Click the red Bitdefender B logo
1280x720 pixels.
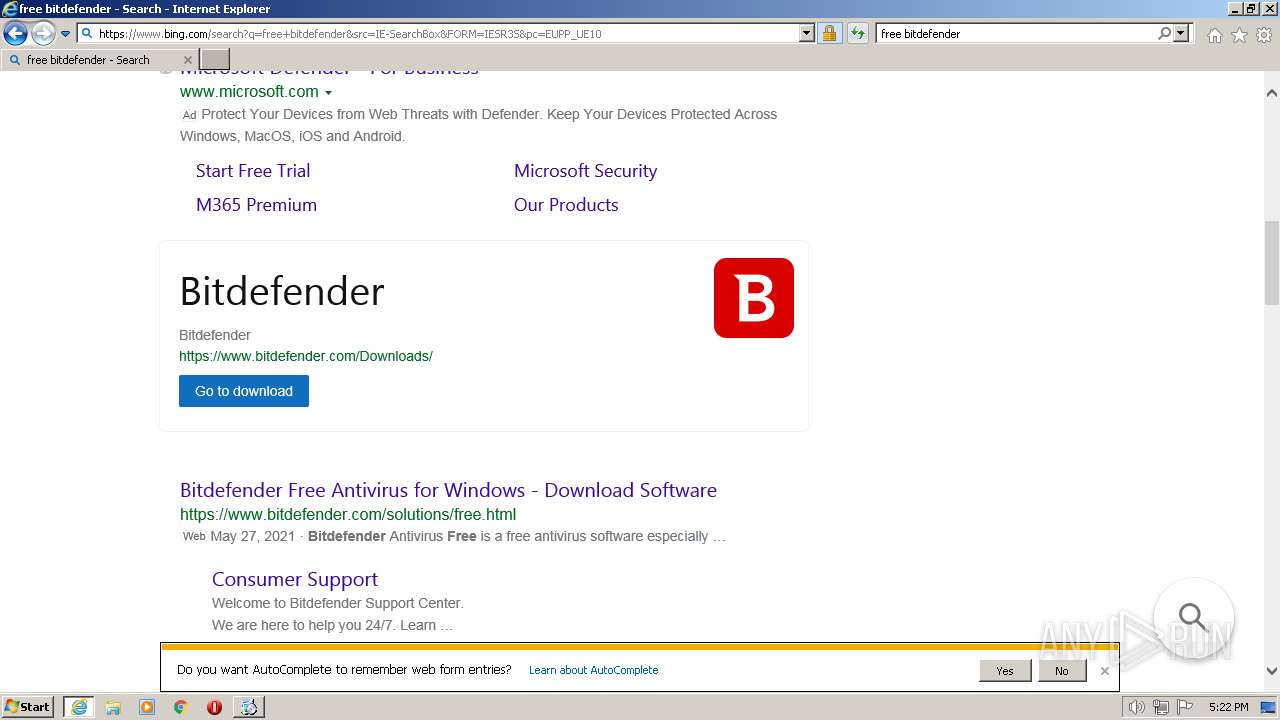point(754,298)
